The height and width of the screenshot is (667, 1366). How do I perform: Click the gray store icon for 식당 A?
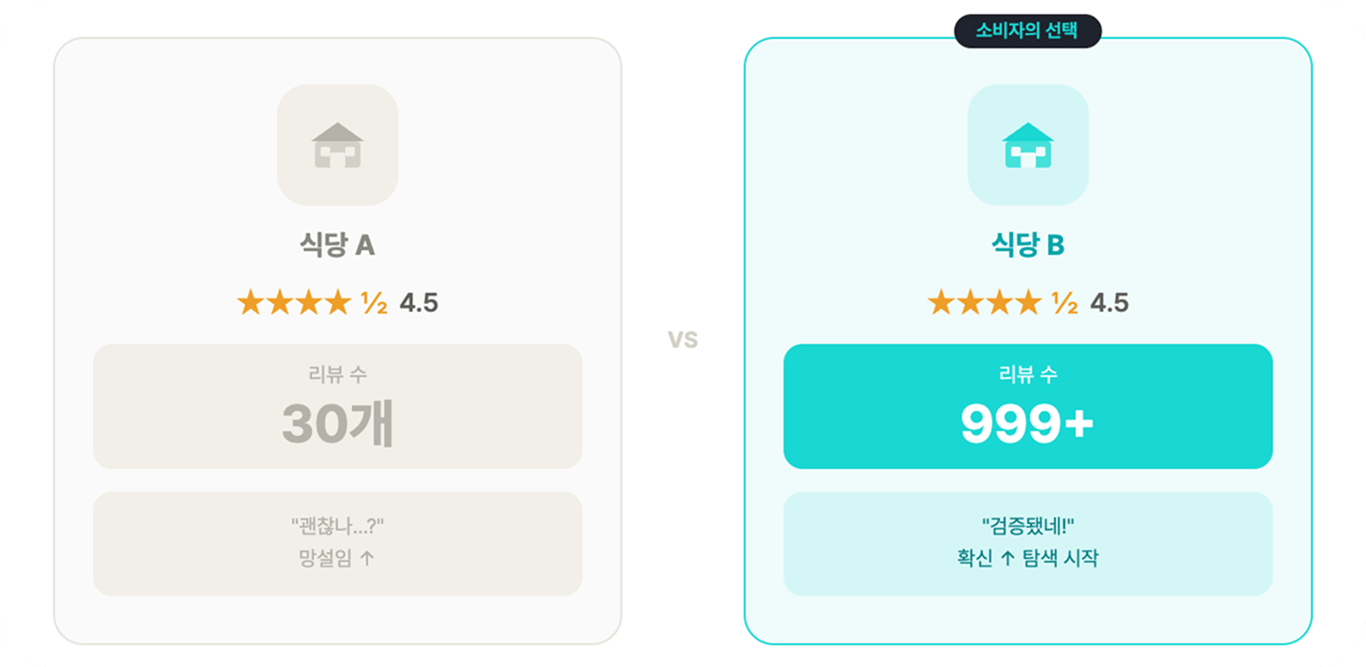[337, 145]
